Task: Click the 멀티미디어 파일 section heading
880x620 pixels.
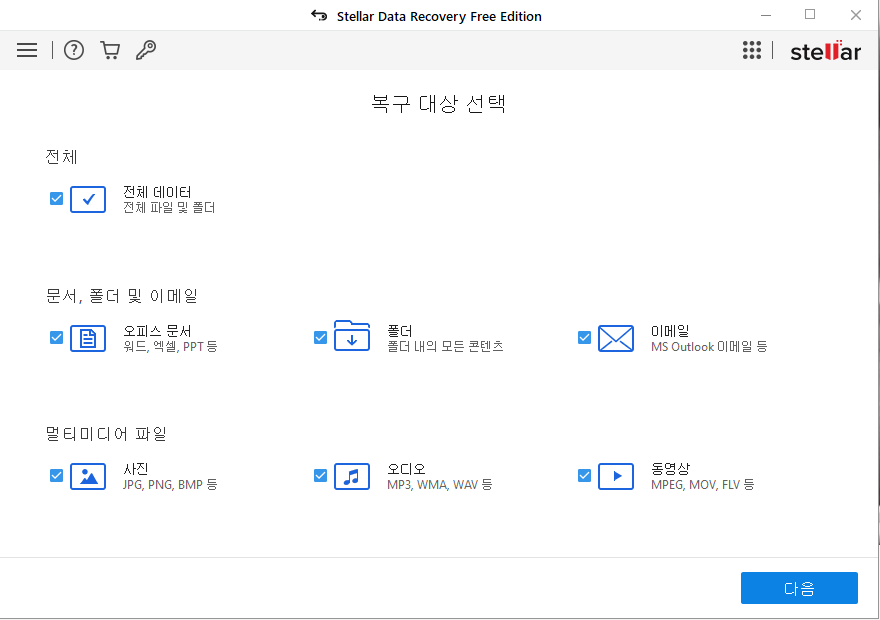Action: (x=106, y=434)
